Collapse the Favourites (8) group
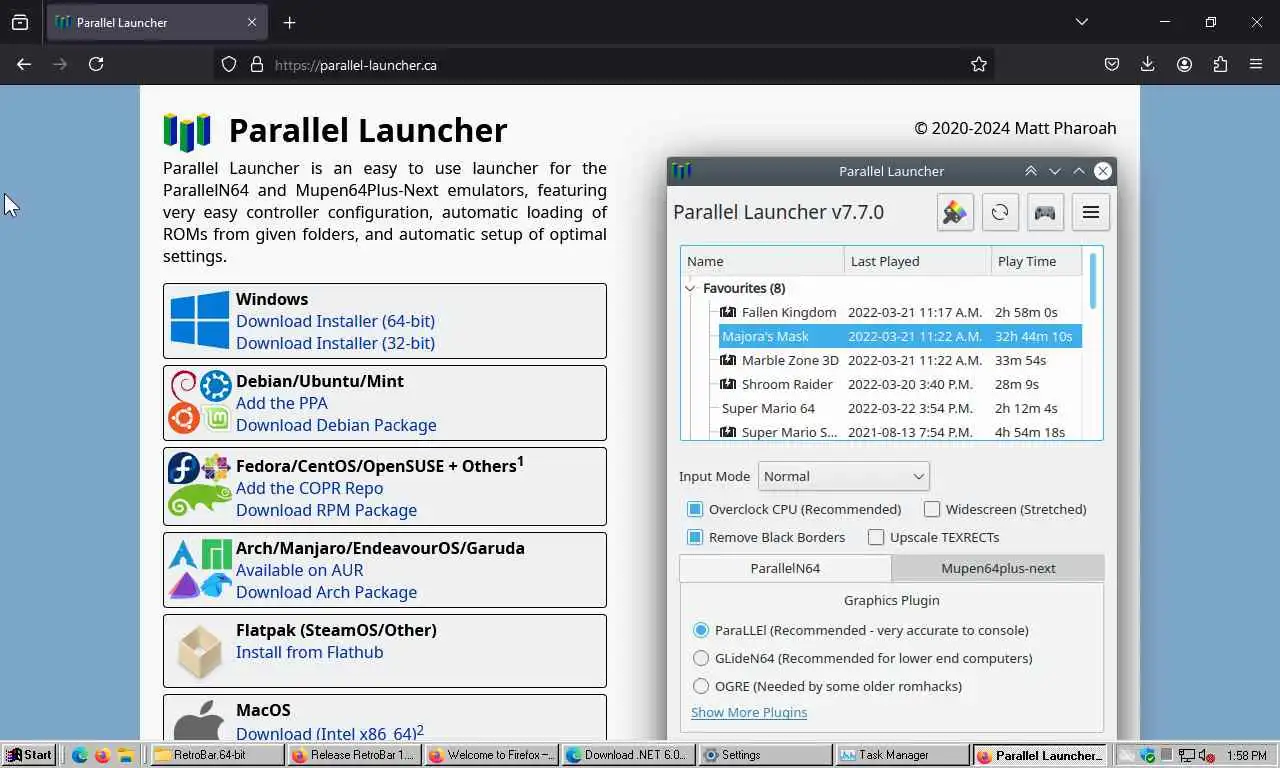This screenshot has height=768, width=1280. click(x=690, y=288)
